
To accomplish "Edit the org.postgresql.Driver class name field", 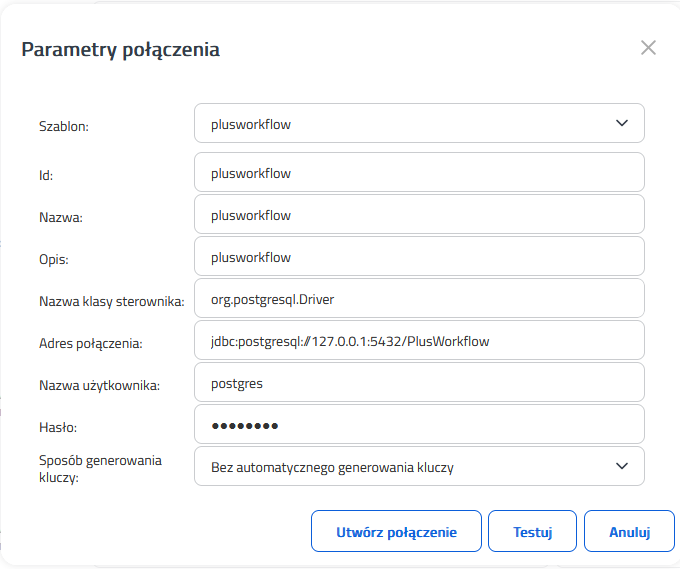I will click(419, 298).
